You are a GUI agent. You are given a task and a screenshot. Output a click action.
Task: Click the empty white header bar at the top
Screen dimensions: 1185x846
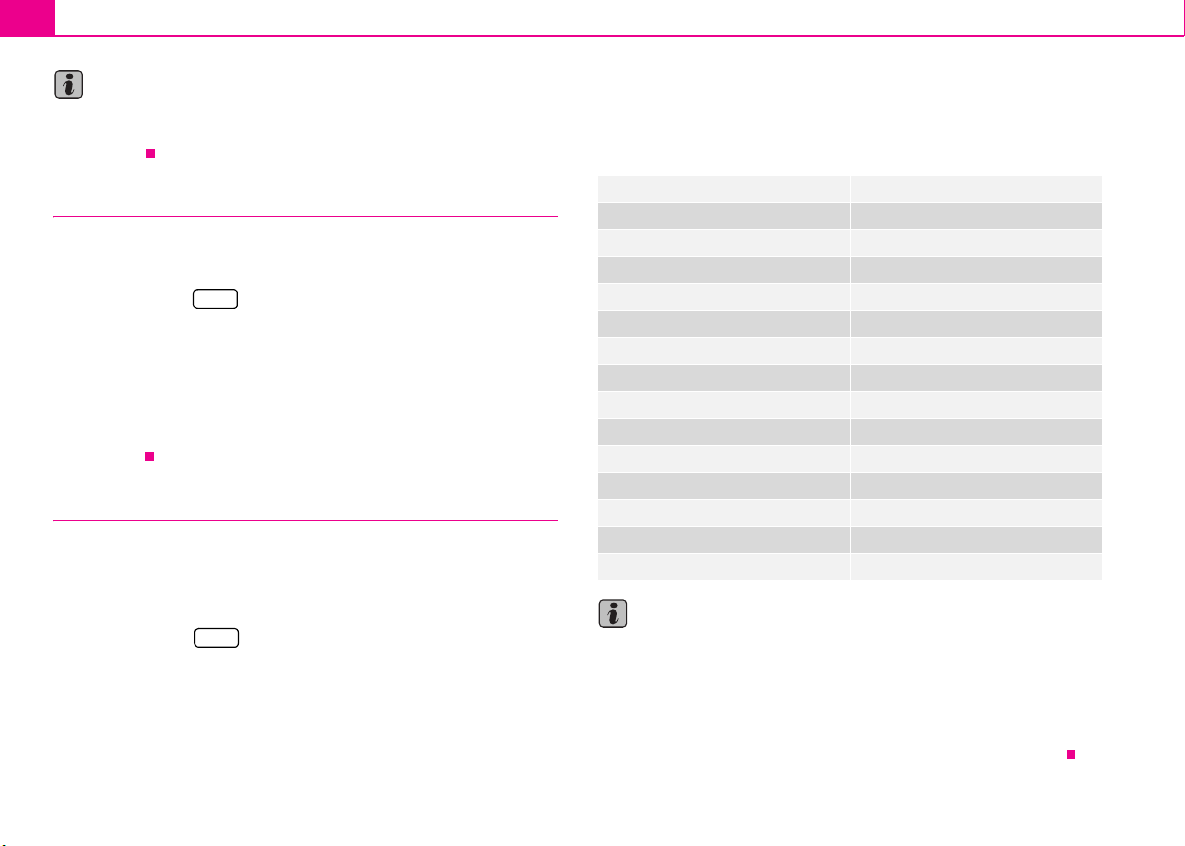(619, 17)
